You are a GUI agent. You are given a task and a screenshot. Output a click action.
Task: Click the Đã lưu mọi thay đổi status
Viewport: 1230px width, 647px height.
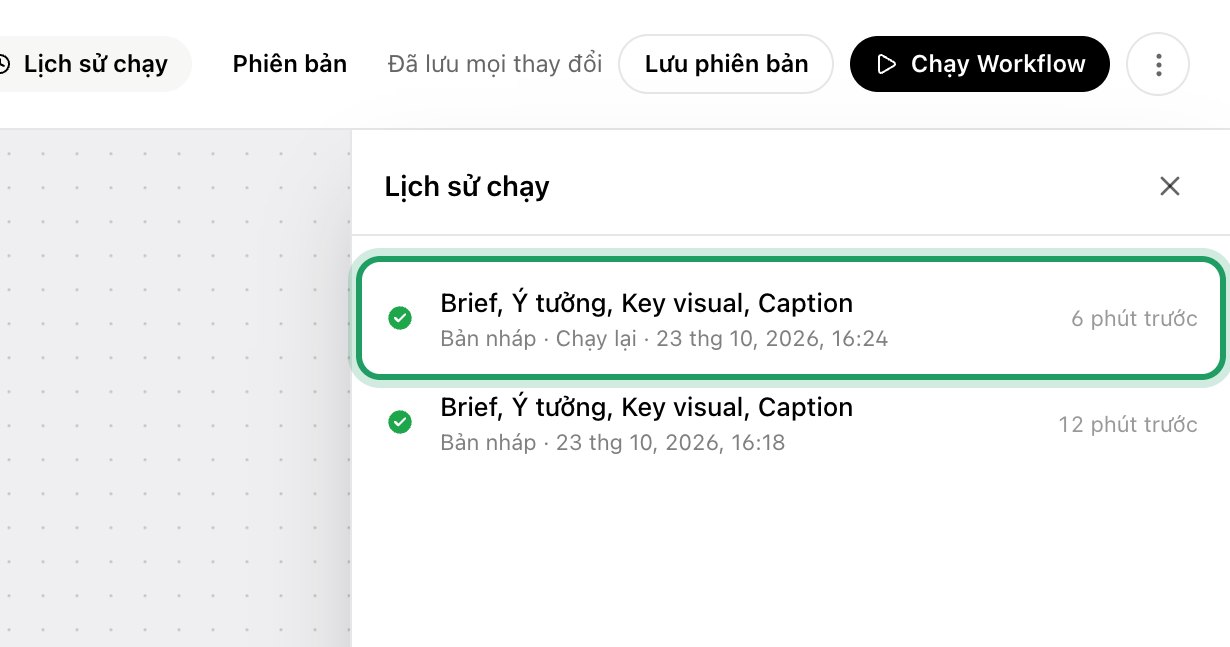495,64
